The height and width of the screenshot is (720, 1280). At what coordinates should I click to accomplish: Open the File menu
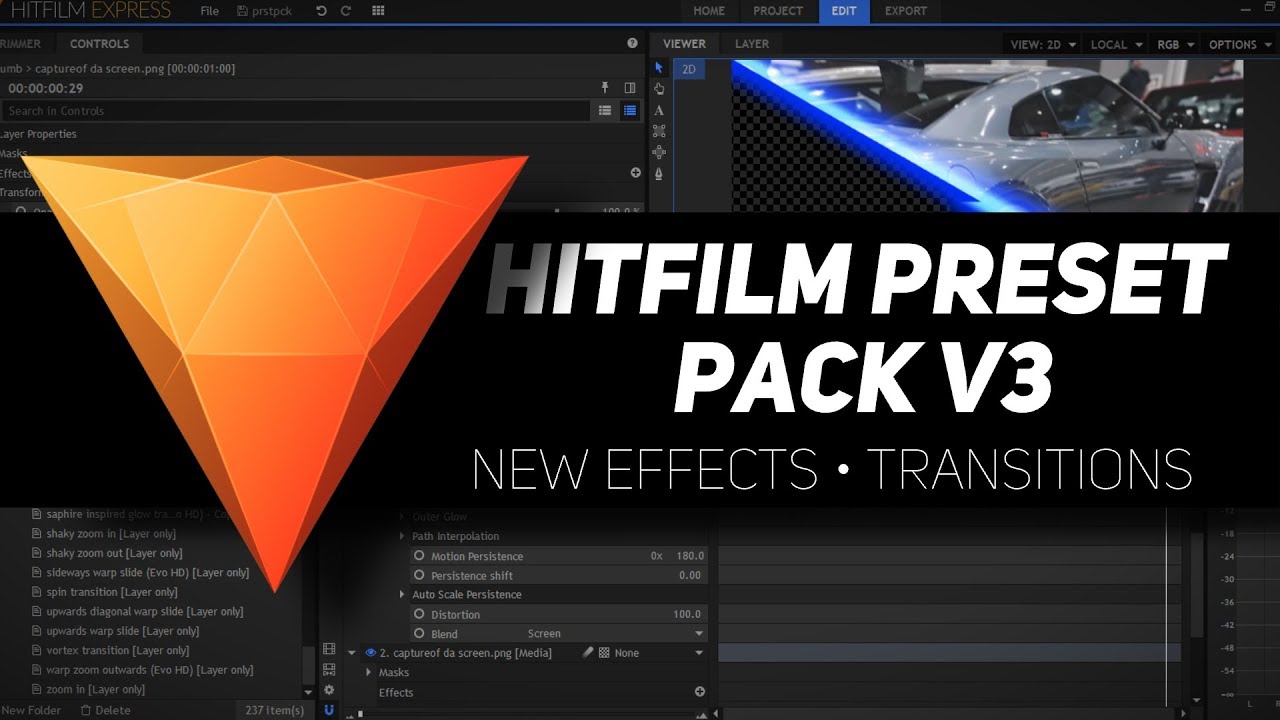click(209, 11)
